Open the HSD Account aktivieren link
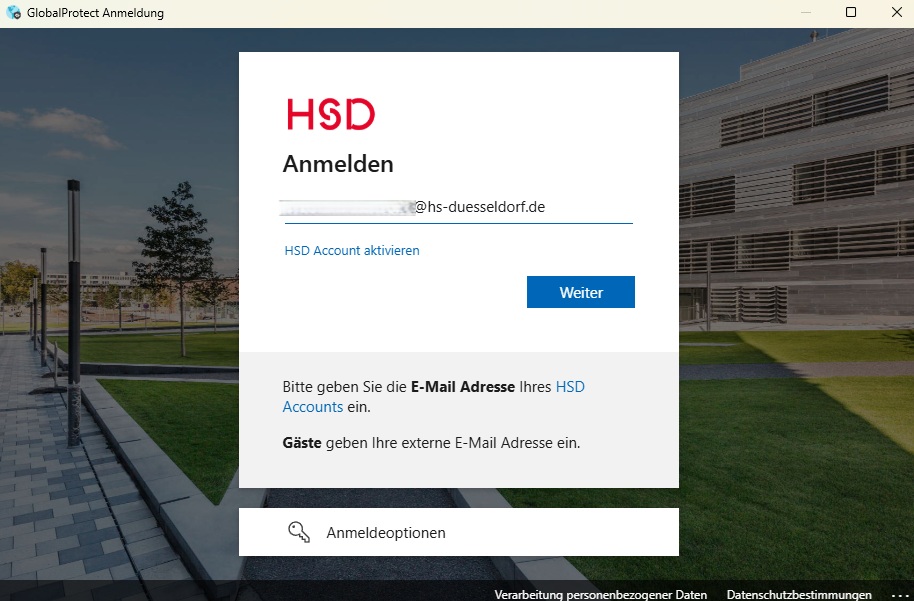This screenshot has width=914, height=601. coord(351,250)
